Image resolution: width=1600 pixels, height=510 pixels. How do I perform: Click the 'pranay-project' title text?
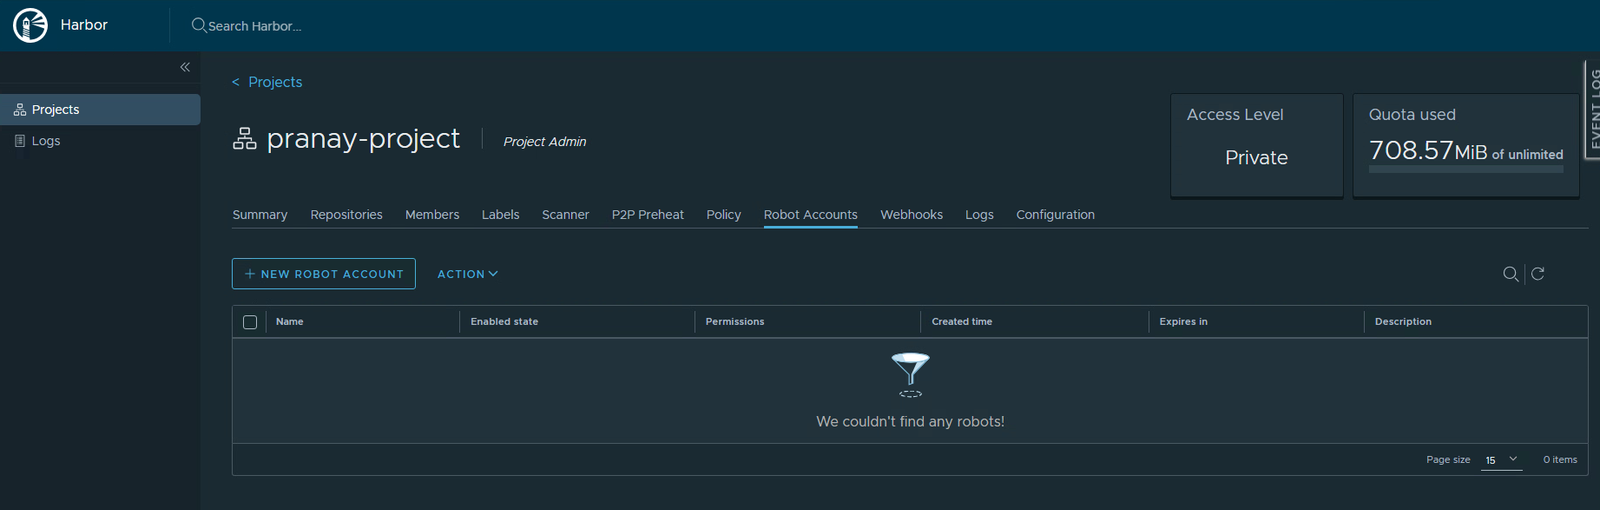(x=363, y=139)
